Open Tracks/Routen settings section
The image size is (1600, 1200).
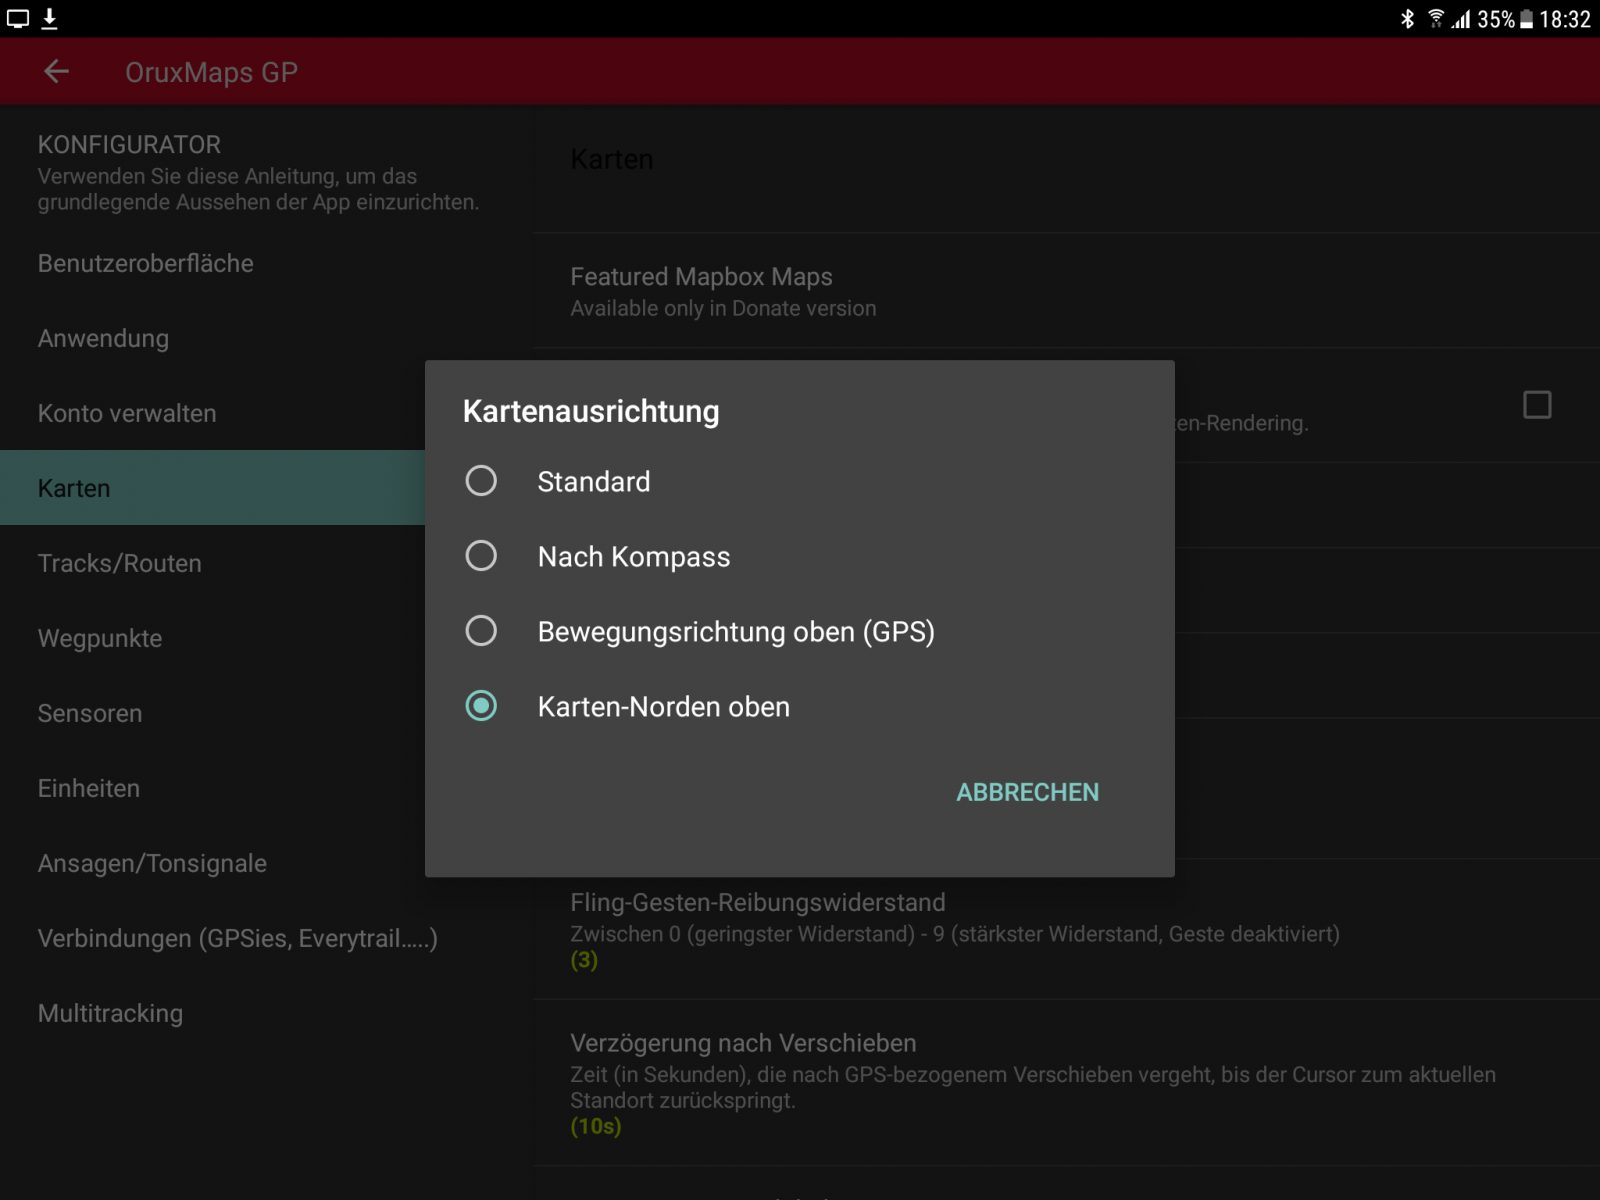pos(120,563)
